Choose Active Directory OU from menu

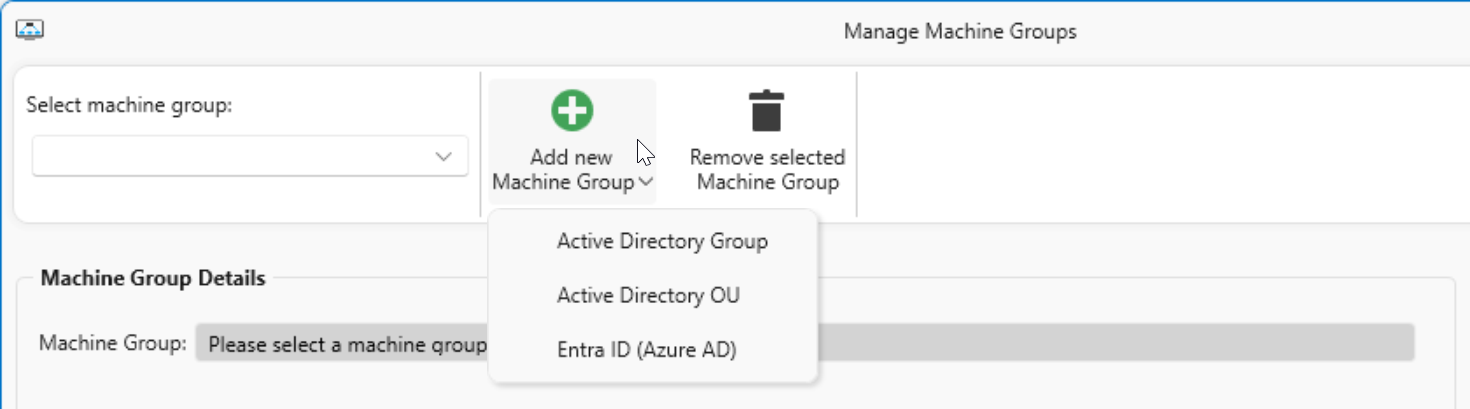pos(648,296)
